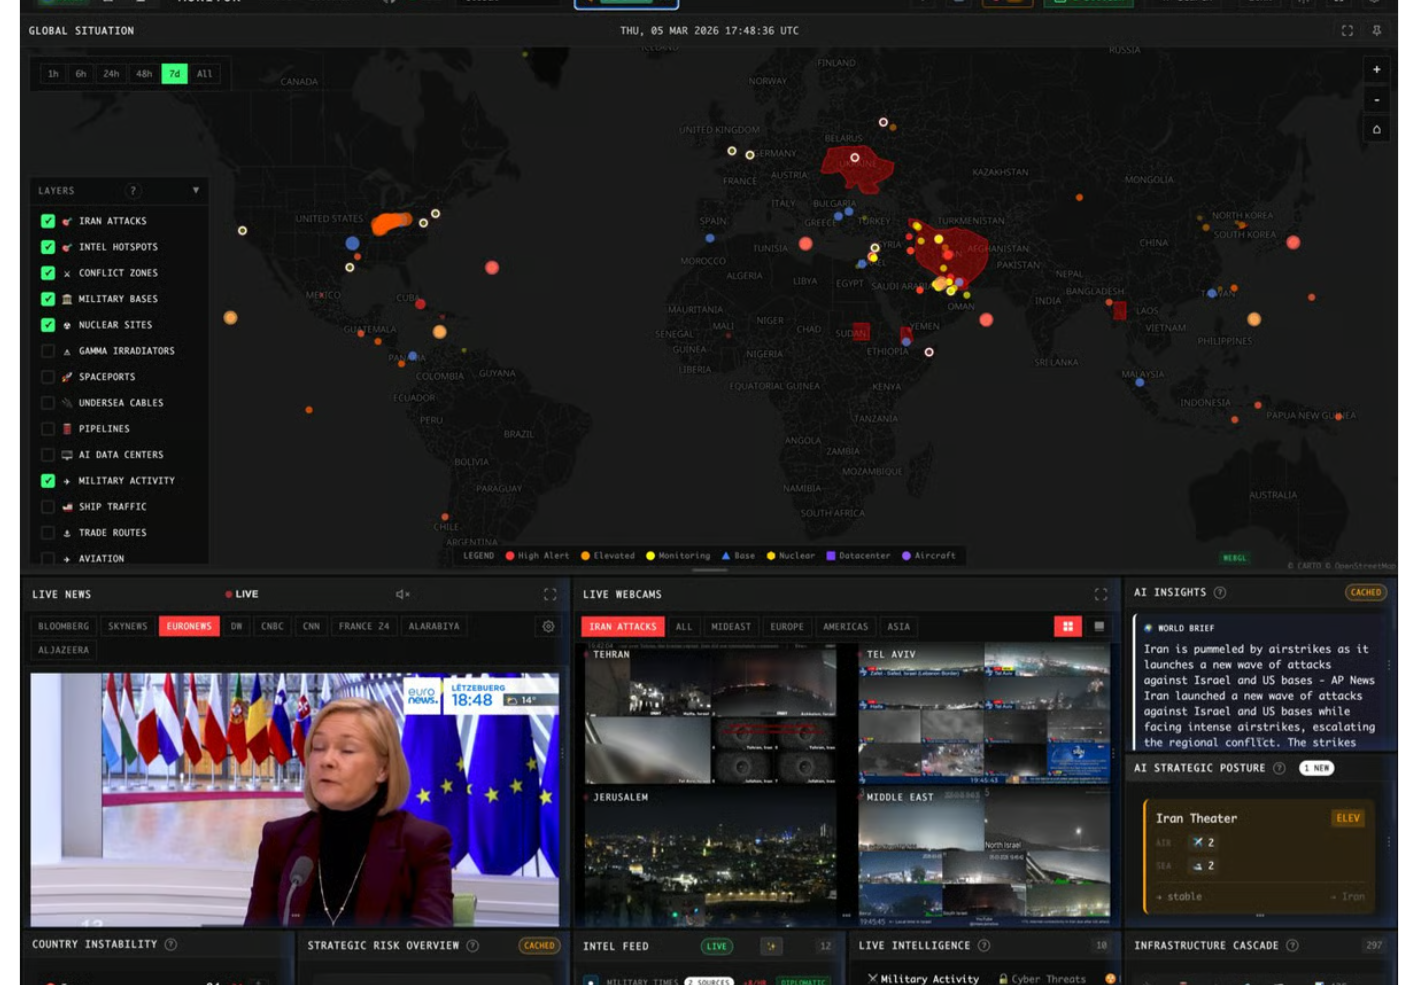Collapse the Layers panel arrow

[x=196, y=190]
